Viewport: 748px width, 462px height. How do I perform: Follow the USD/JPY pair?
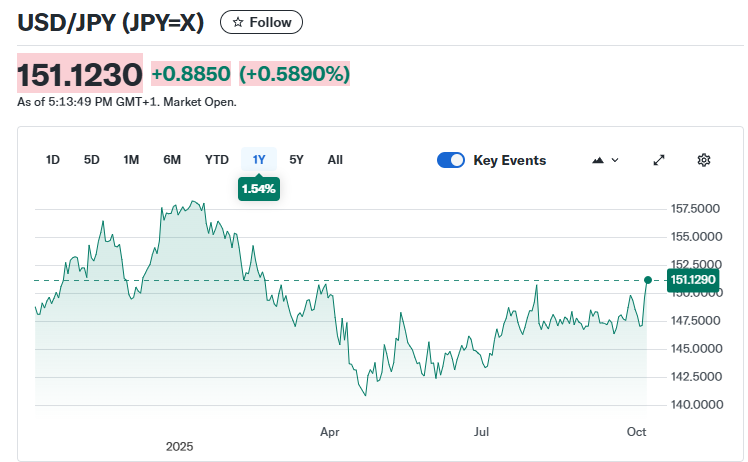[x=261, y=22]
